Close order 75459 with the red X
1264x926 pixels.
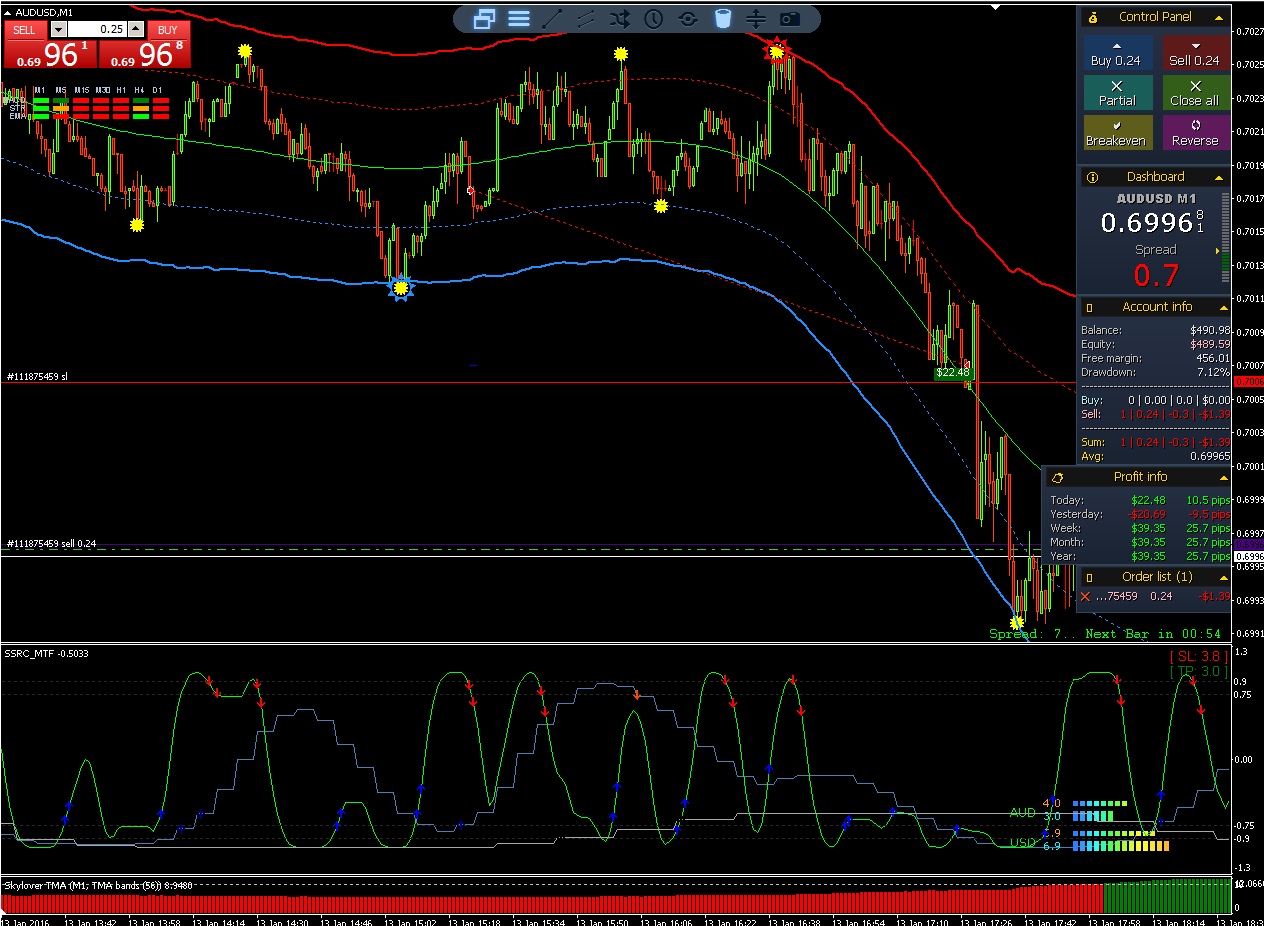click(x=1086, y=596)
